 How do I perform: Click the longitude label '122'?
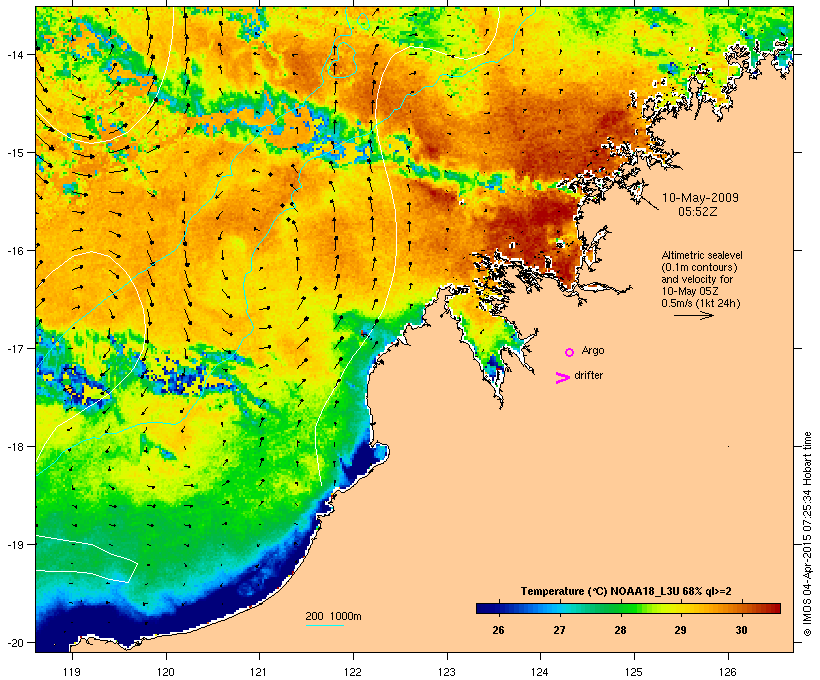(x=353, y=672)
